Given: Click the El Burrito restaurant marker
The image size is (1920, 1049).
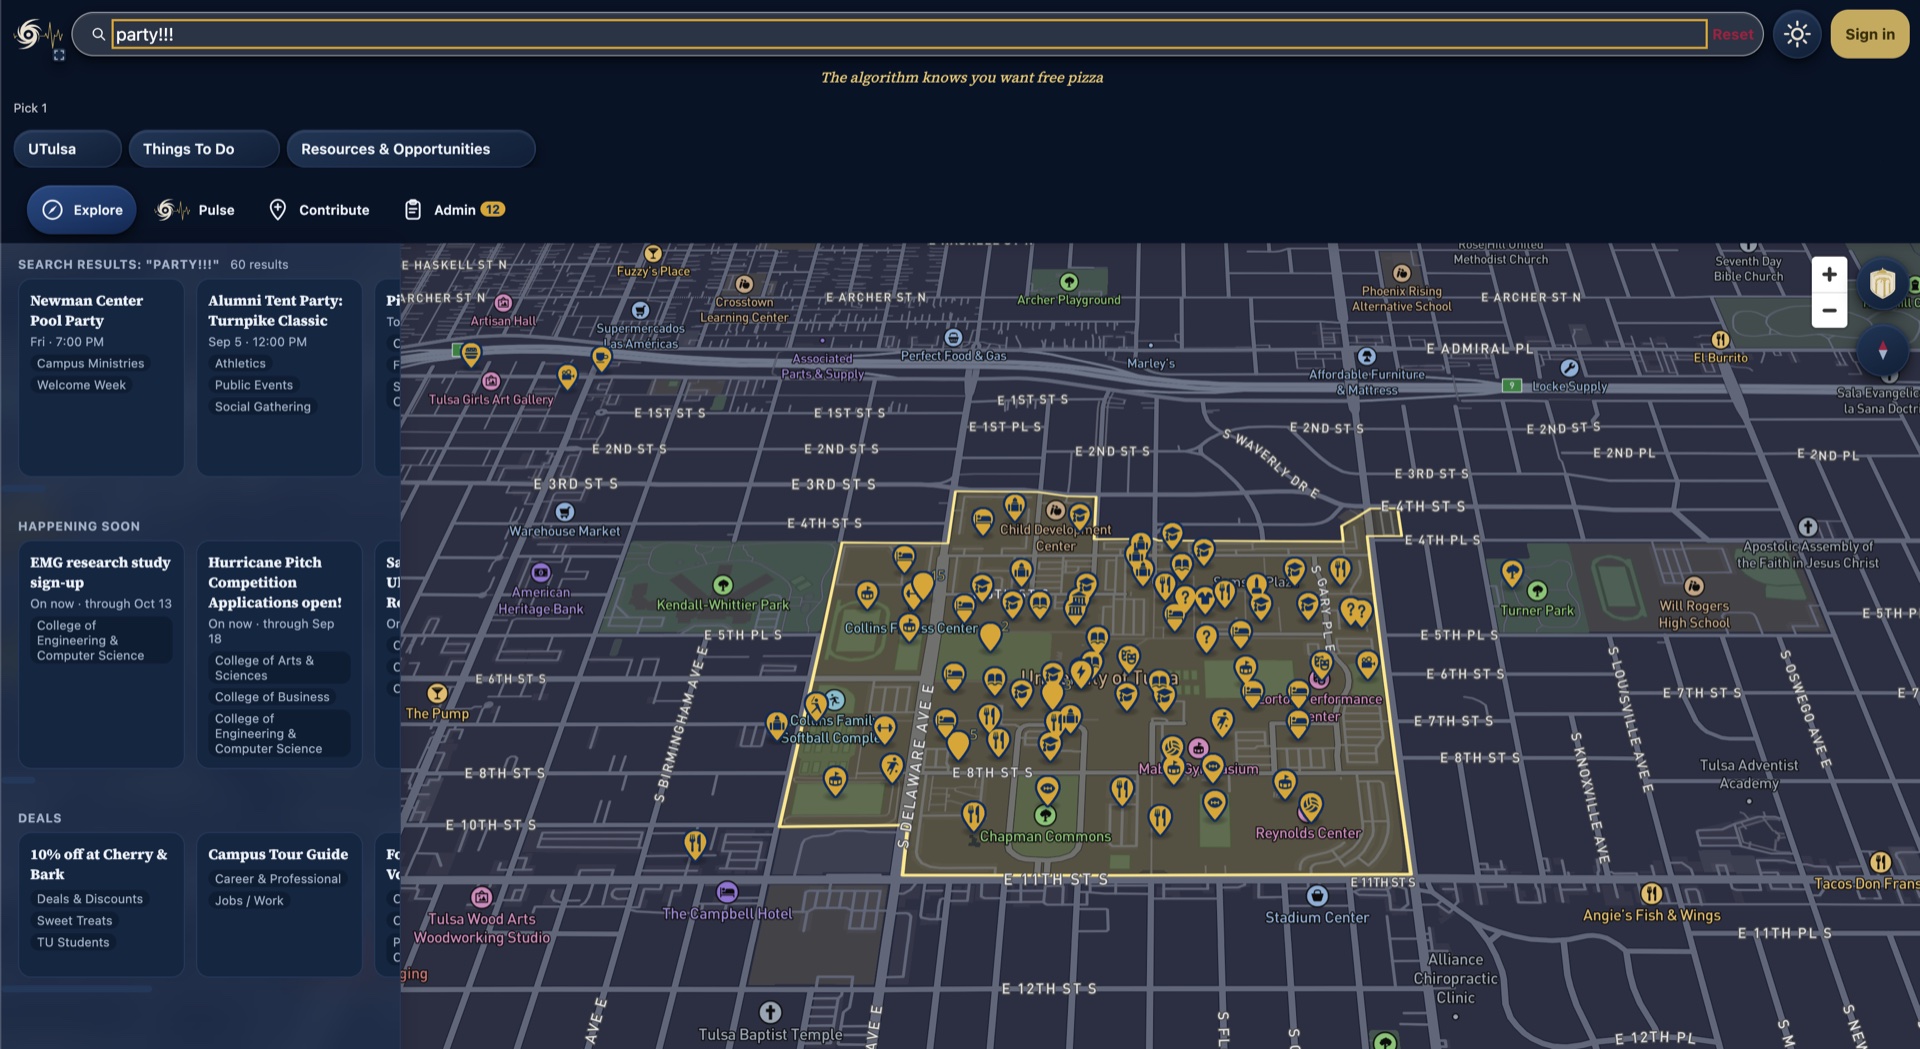Looking at the screenshot, I should [1720, 340].
